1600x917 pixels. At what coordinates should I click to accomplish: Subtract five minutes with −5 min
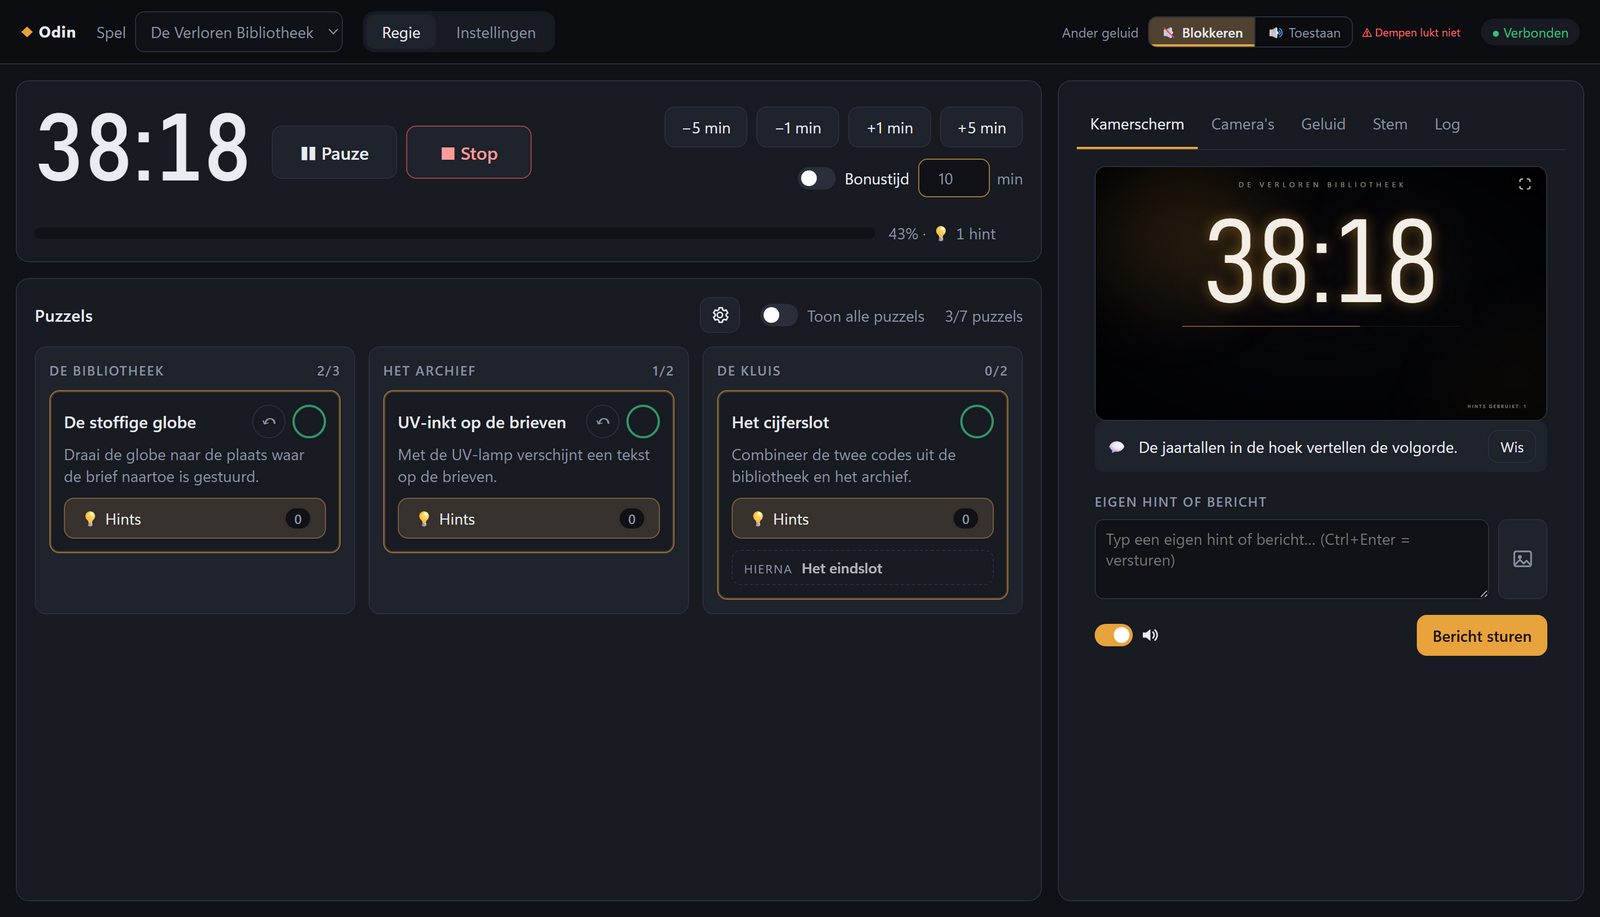tap(706, 128)
